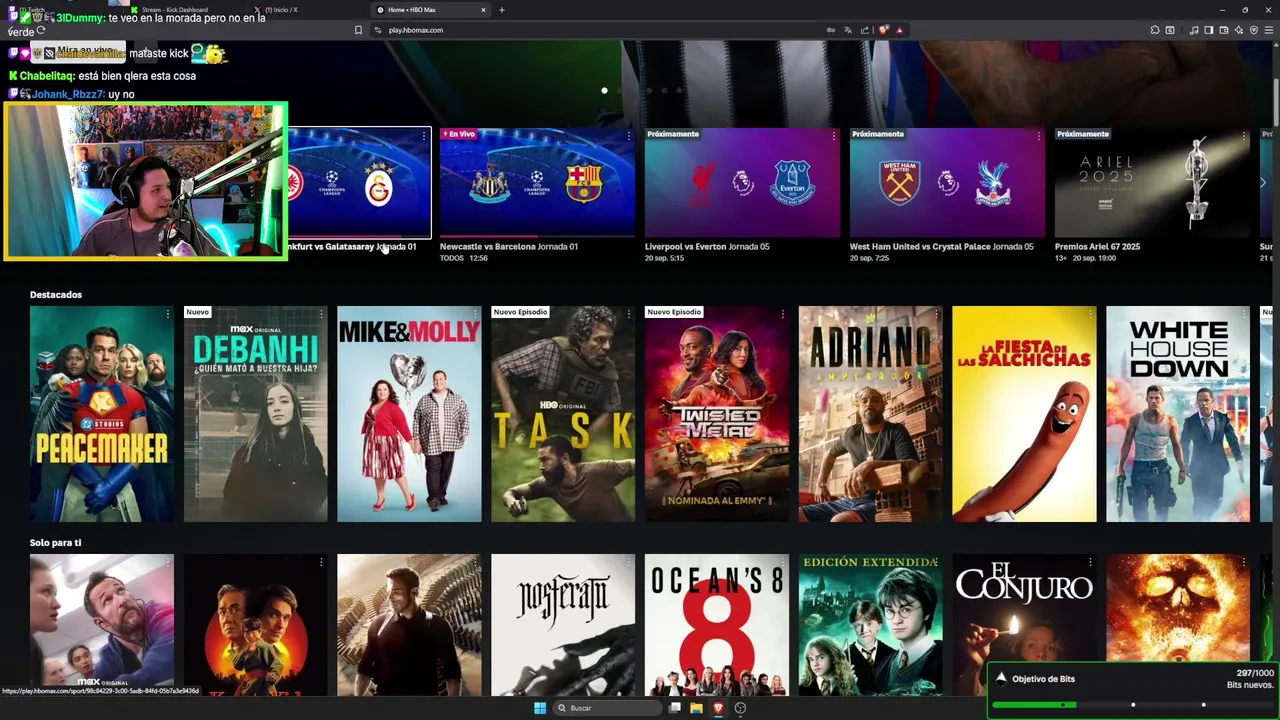Open the Debanhi poster
The image size is (1280, 720).
pyautogui.click(x=256, y=414)
